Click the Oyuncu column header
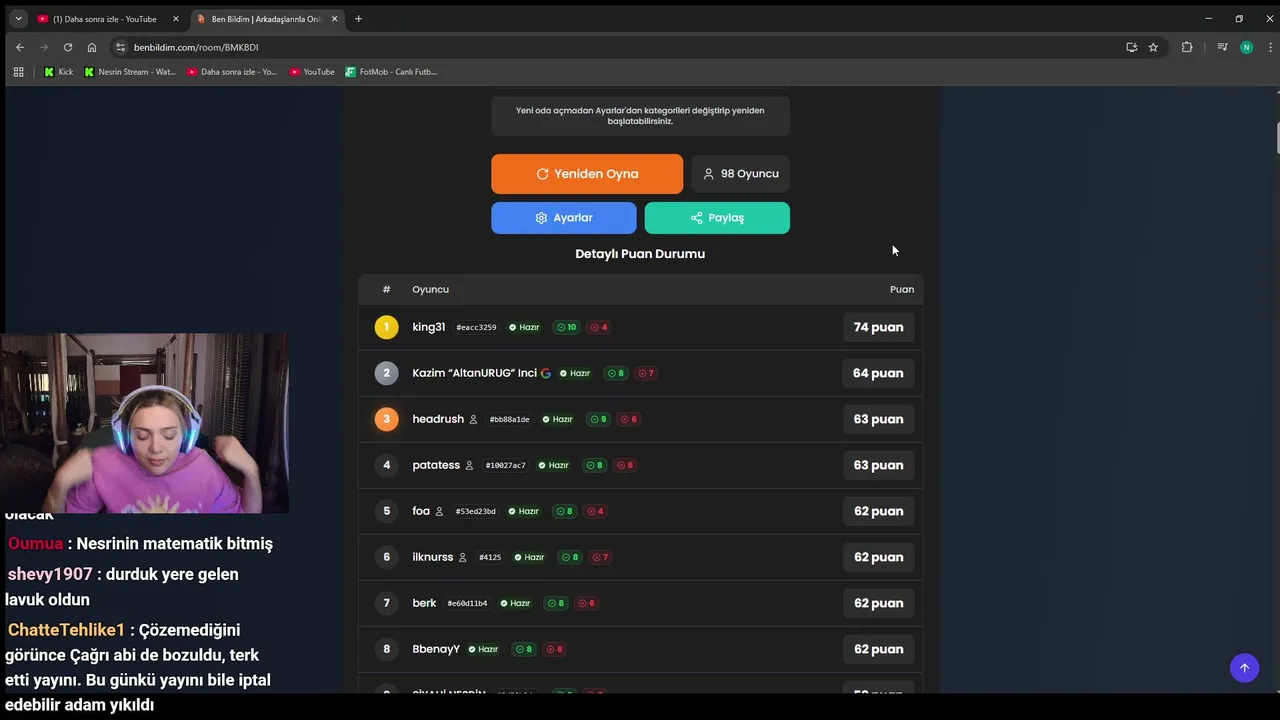 click(430, 289)
